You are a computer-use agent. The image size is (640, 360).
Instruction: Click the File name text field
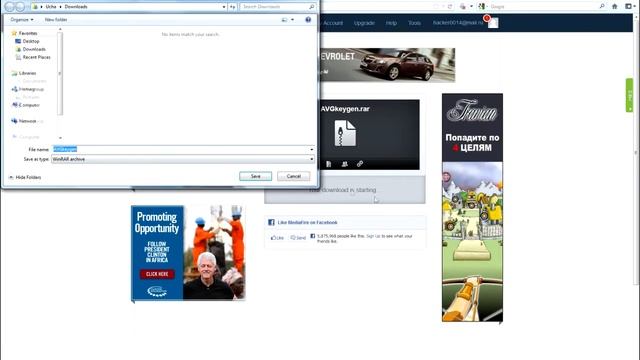(x=180, y=149)
